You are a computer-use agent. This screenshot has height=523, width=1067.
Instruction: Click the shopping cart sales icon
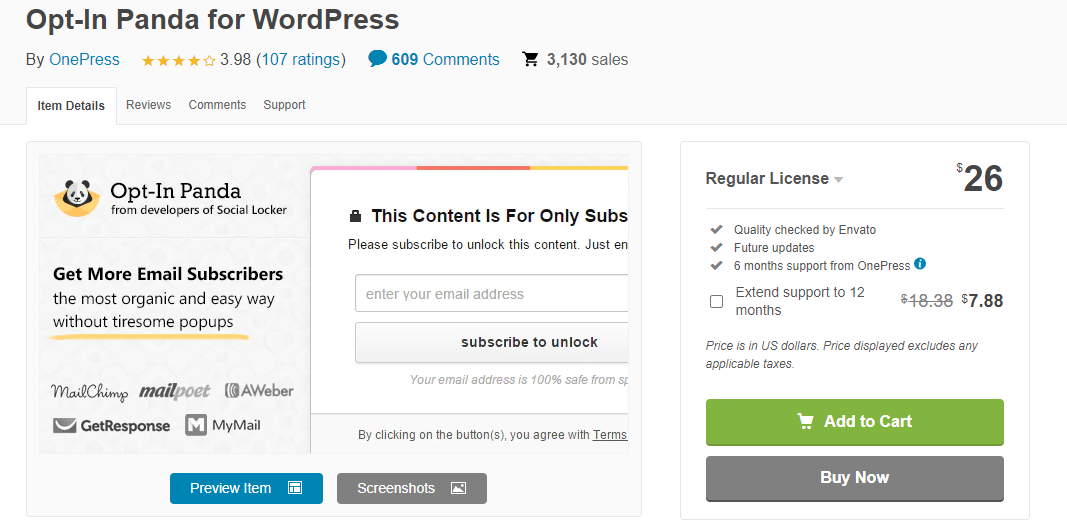(x=530, y=59)
